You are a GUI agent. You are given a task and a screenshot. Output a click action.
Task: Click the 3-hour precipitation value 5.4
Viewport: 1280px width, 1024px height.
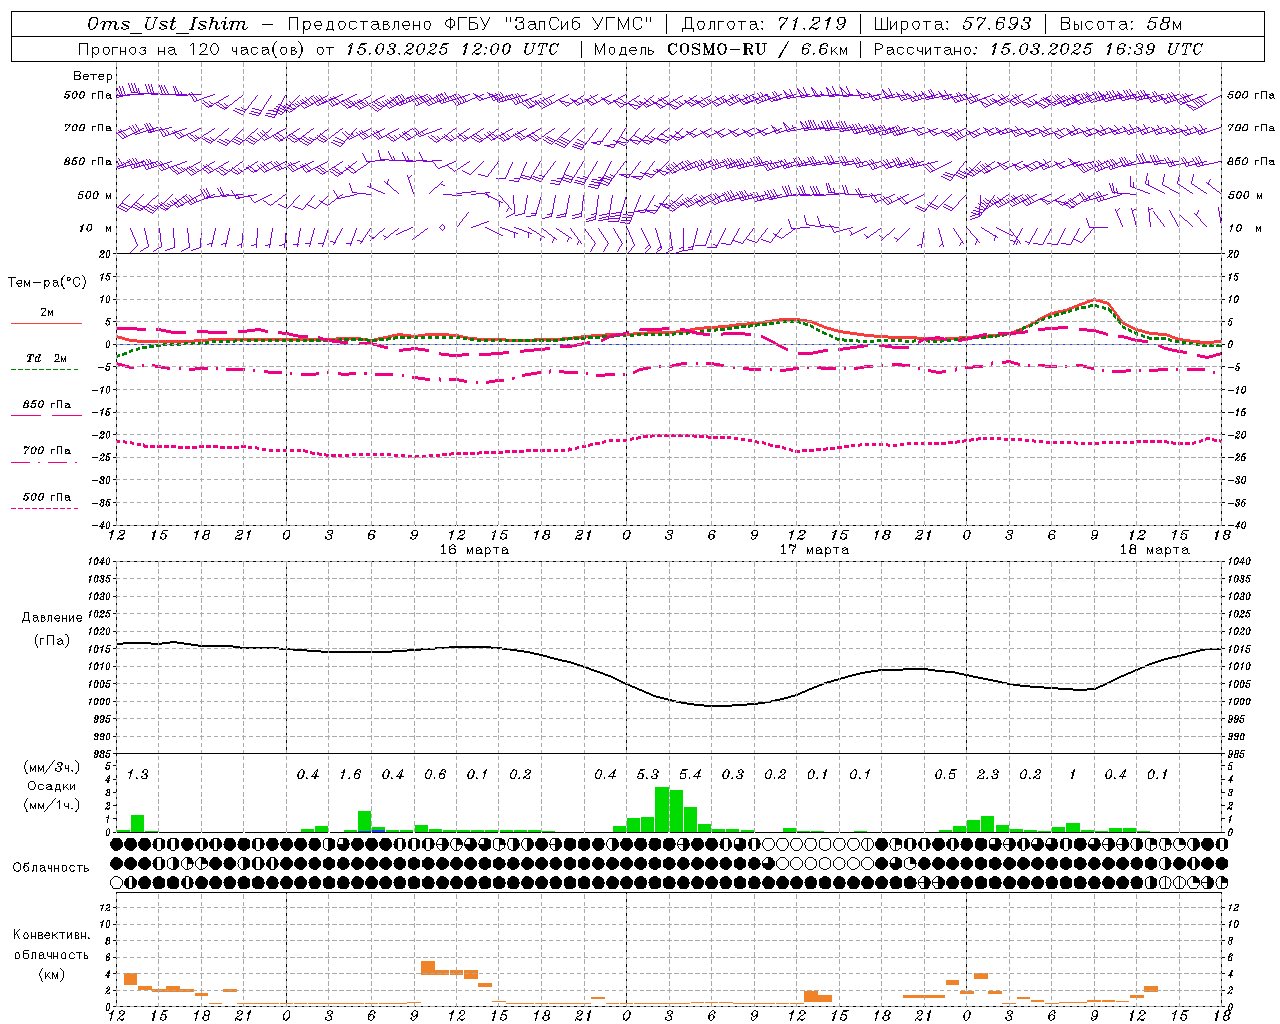pyautogui.click(x=690, y=775)
